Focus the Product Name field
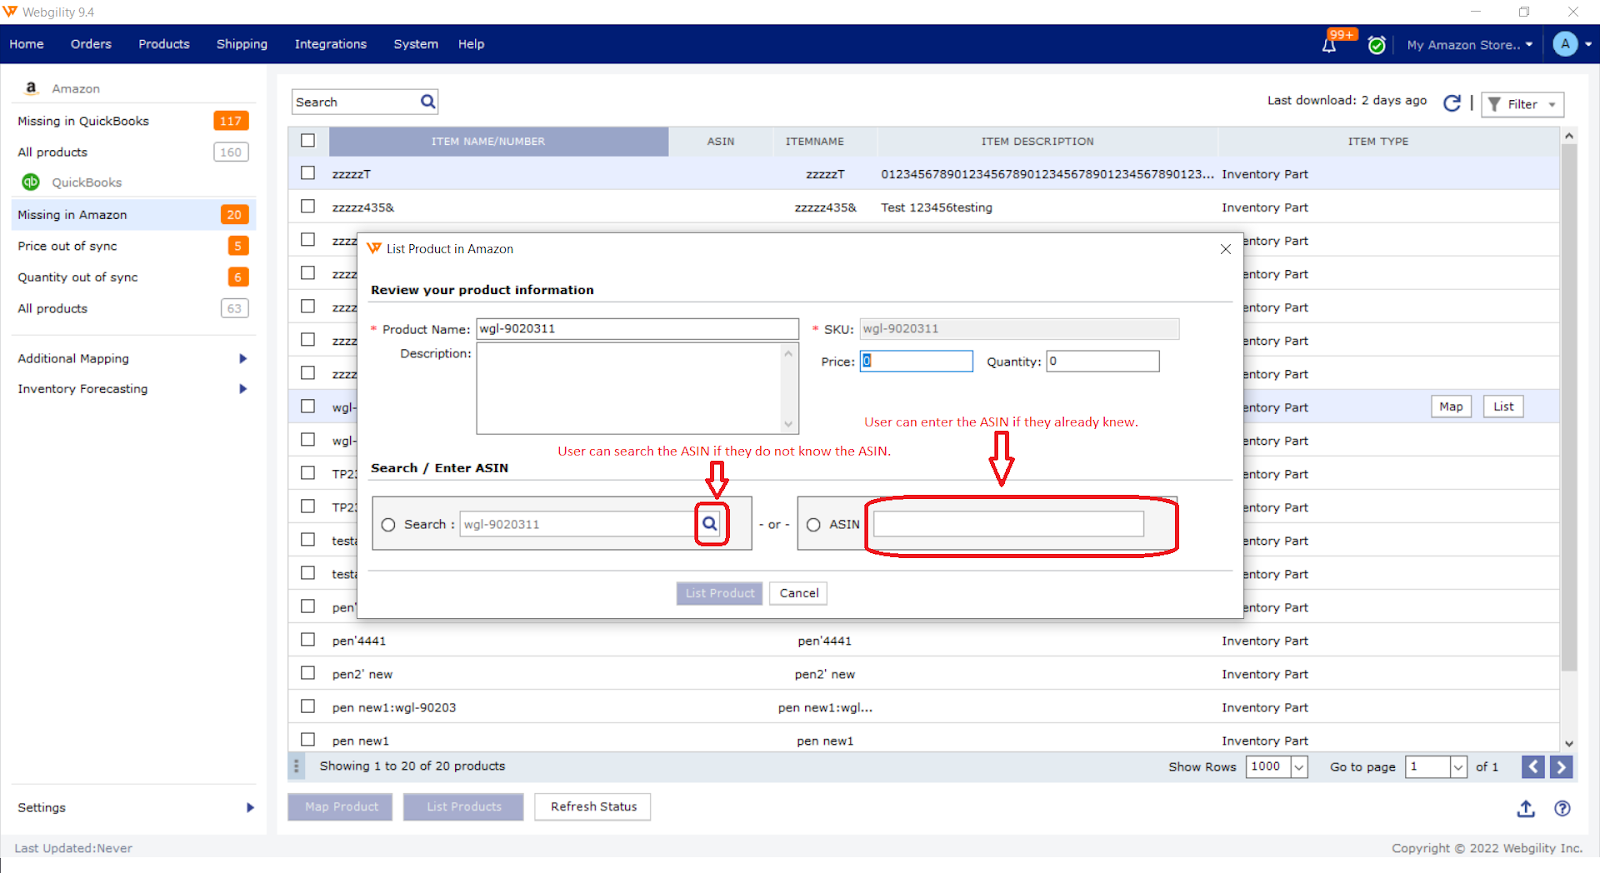This screenshot has height=873, width=1600. pos(638,329)
